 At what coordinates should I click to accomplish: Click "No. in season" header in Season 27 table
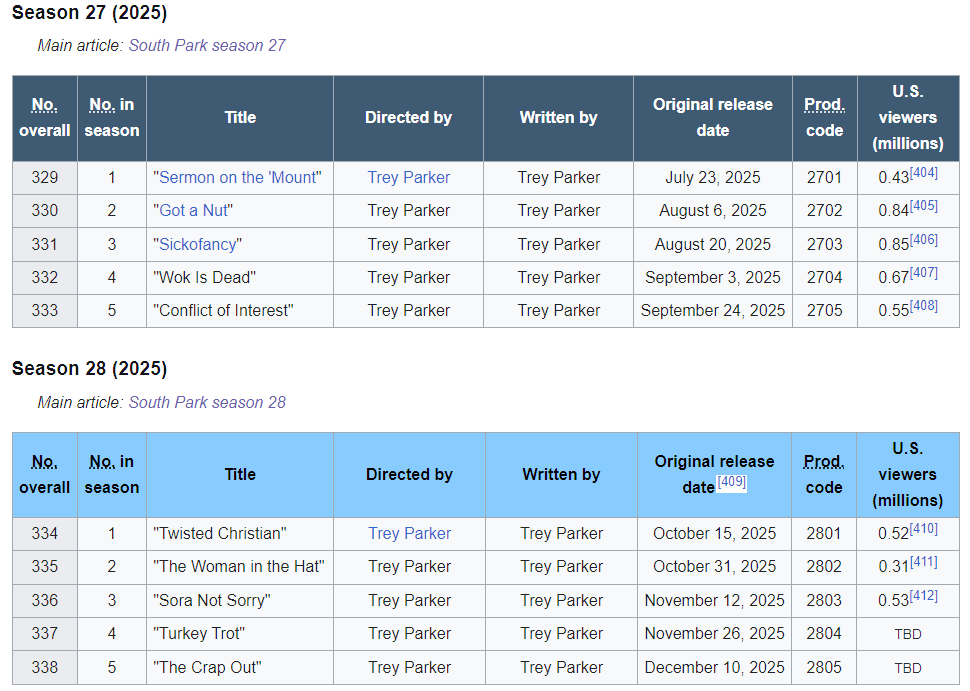[112, 118]
